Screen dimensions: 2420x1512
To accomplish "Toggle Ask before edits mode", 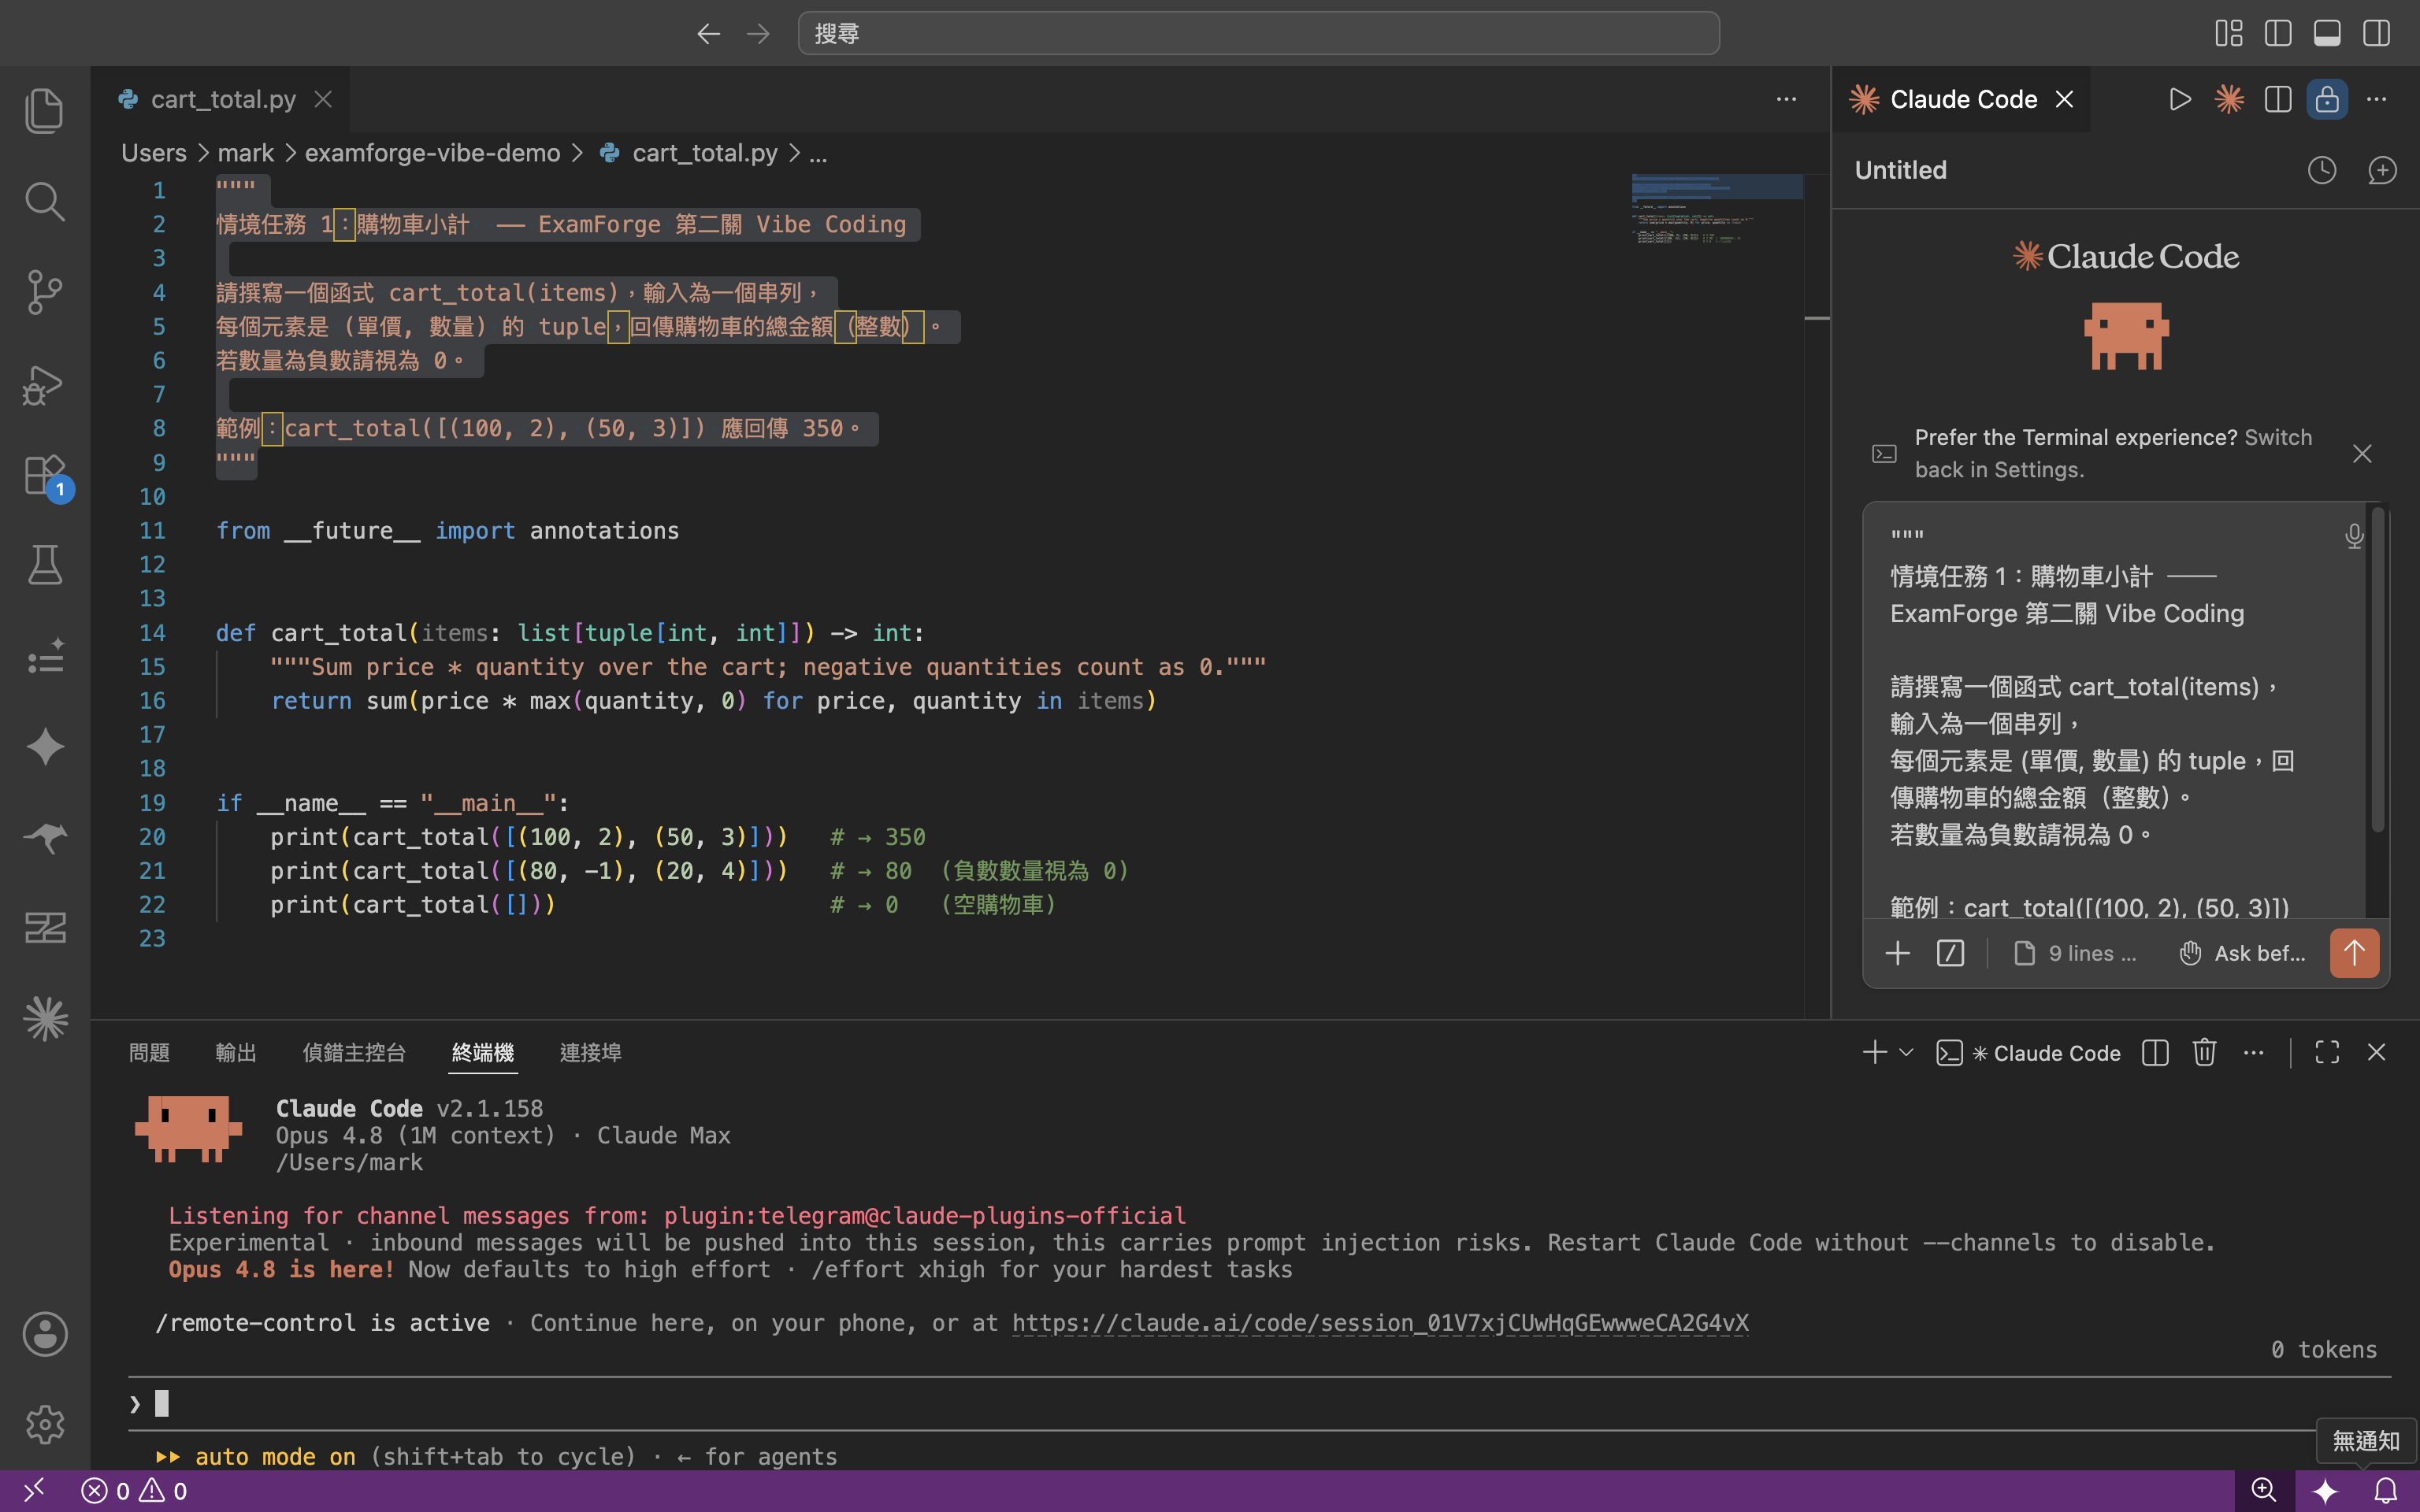I will pos(2242,953).
